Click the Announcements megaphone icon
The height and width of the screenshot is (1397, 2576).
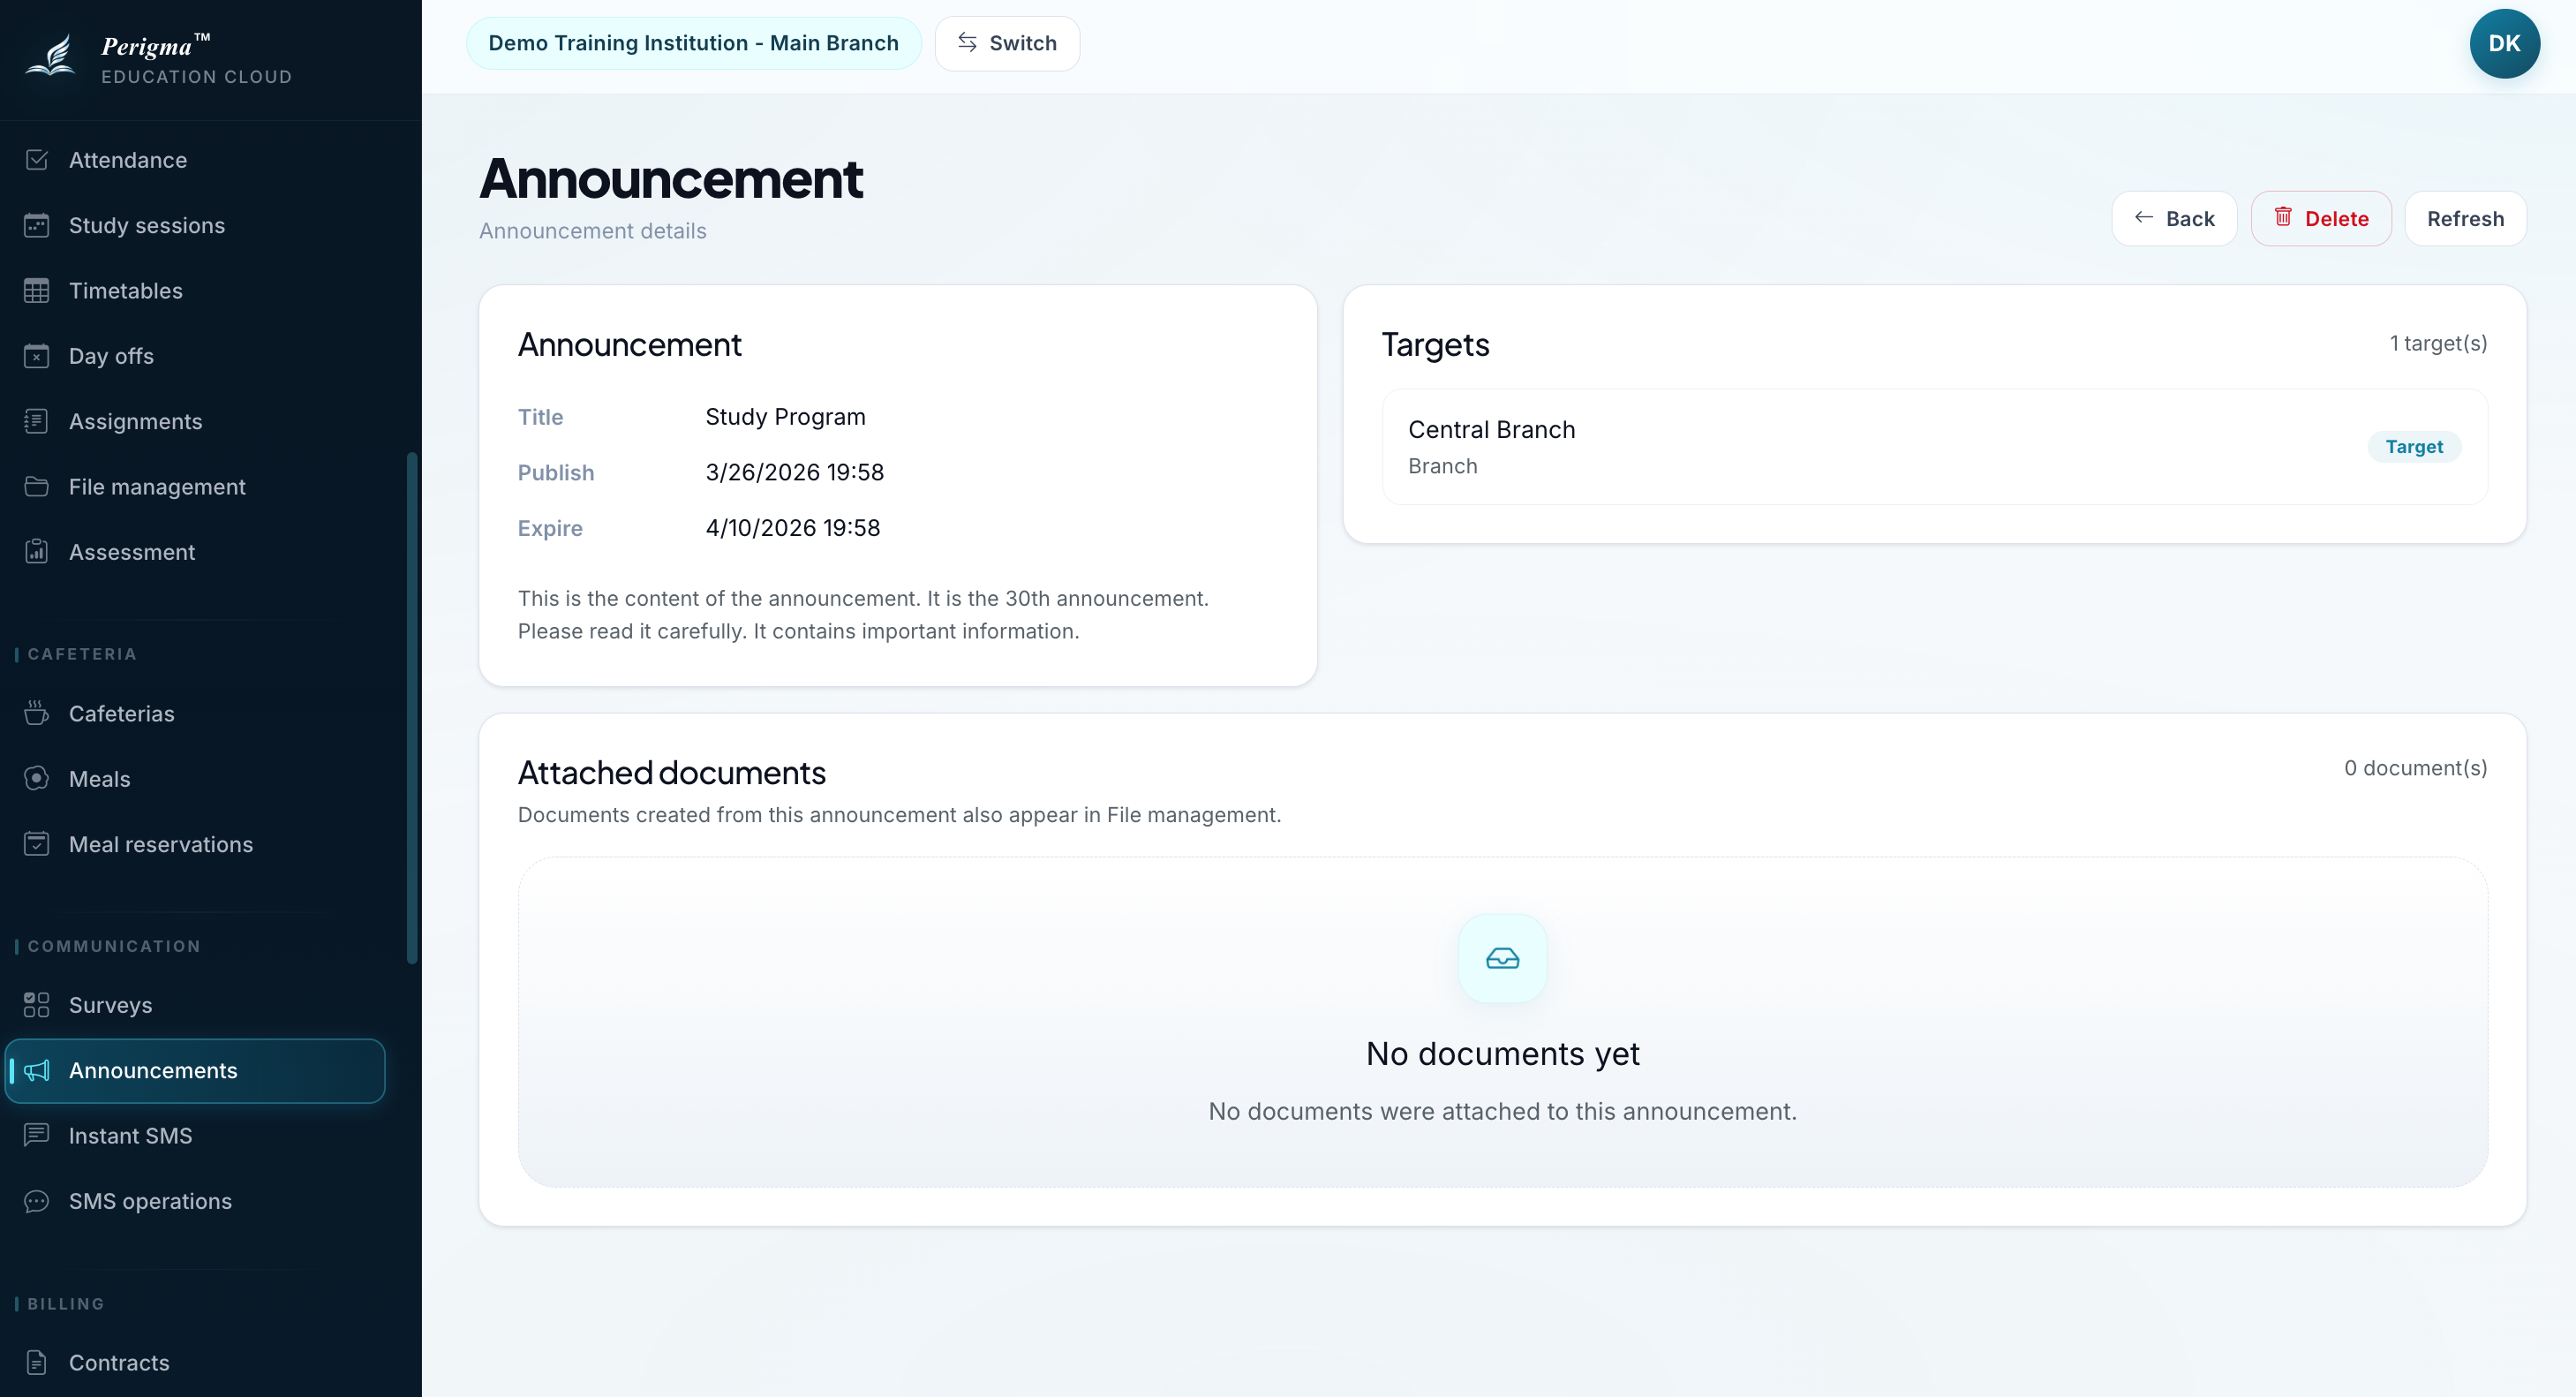point(36,1071)
